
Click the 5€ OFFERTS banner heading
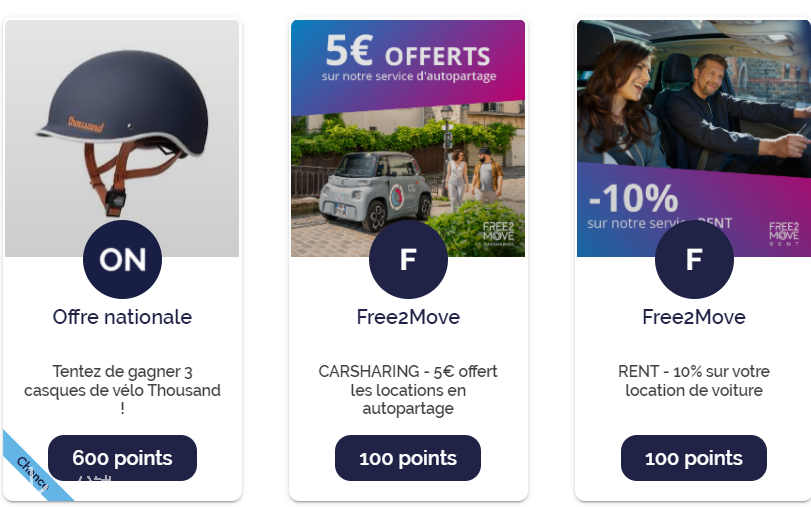click(x=408, y=52)
